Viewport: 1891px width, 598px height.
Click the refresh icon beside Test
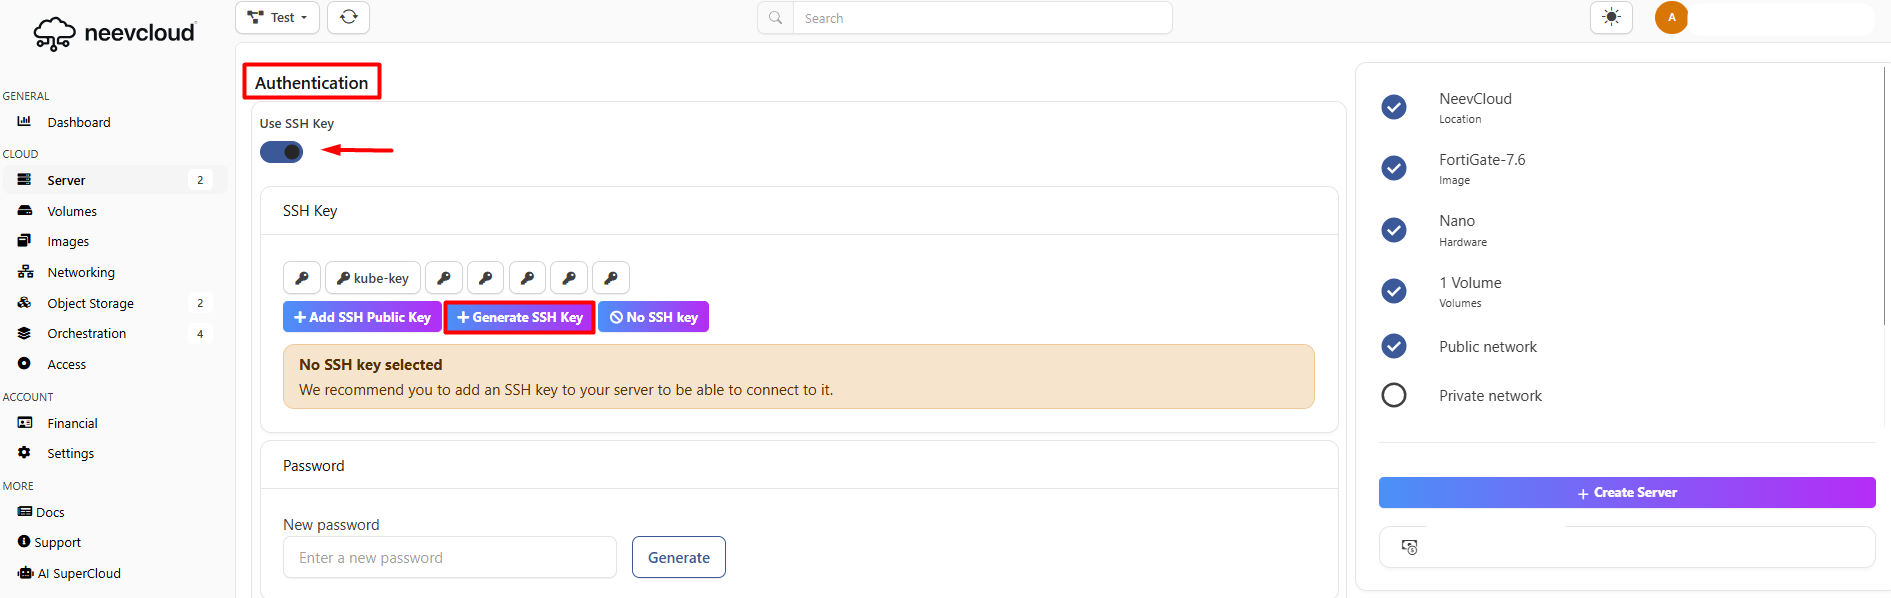click(348, 17)
